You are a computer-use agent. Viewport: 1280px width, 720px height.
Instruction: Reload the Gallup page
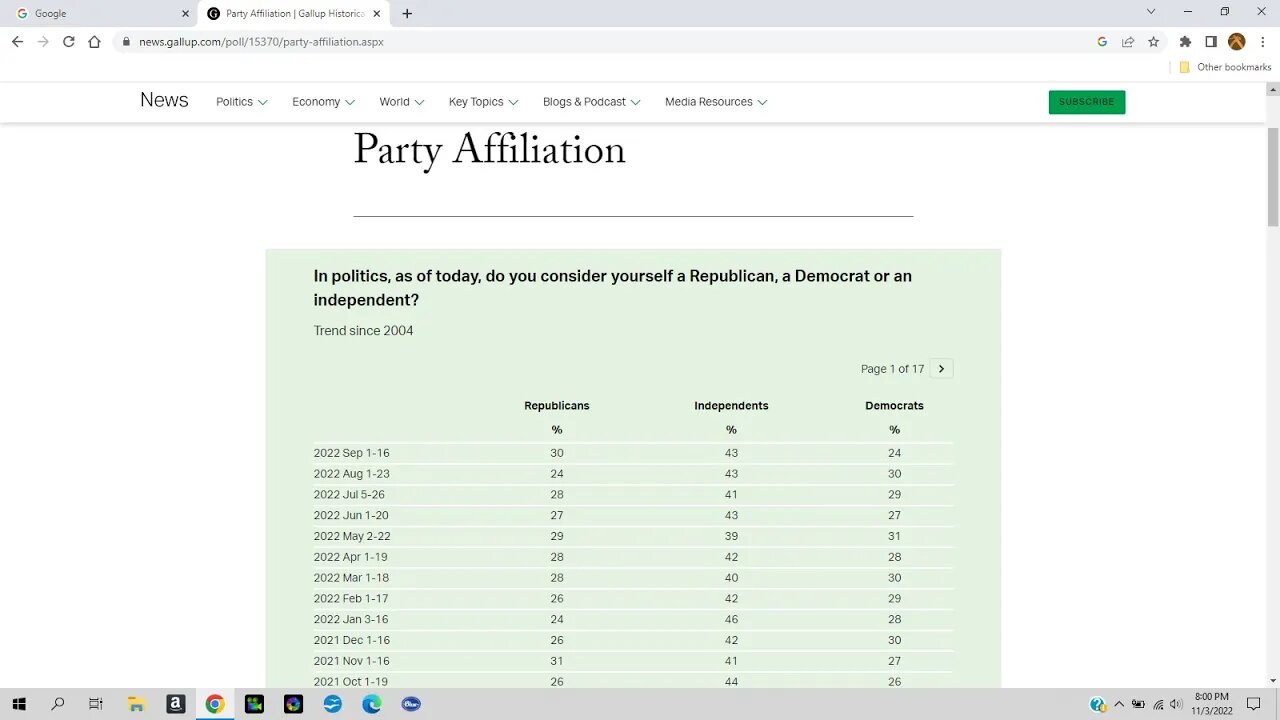pyautogui.click(x=69, y=42)
